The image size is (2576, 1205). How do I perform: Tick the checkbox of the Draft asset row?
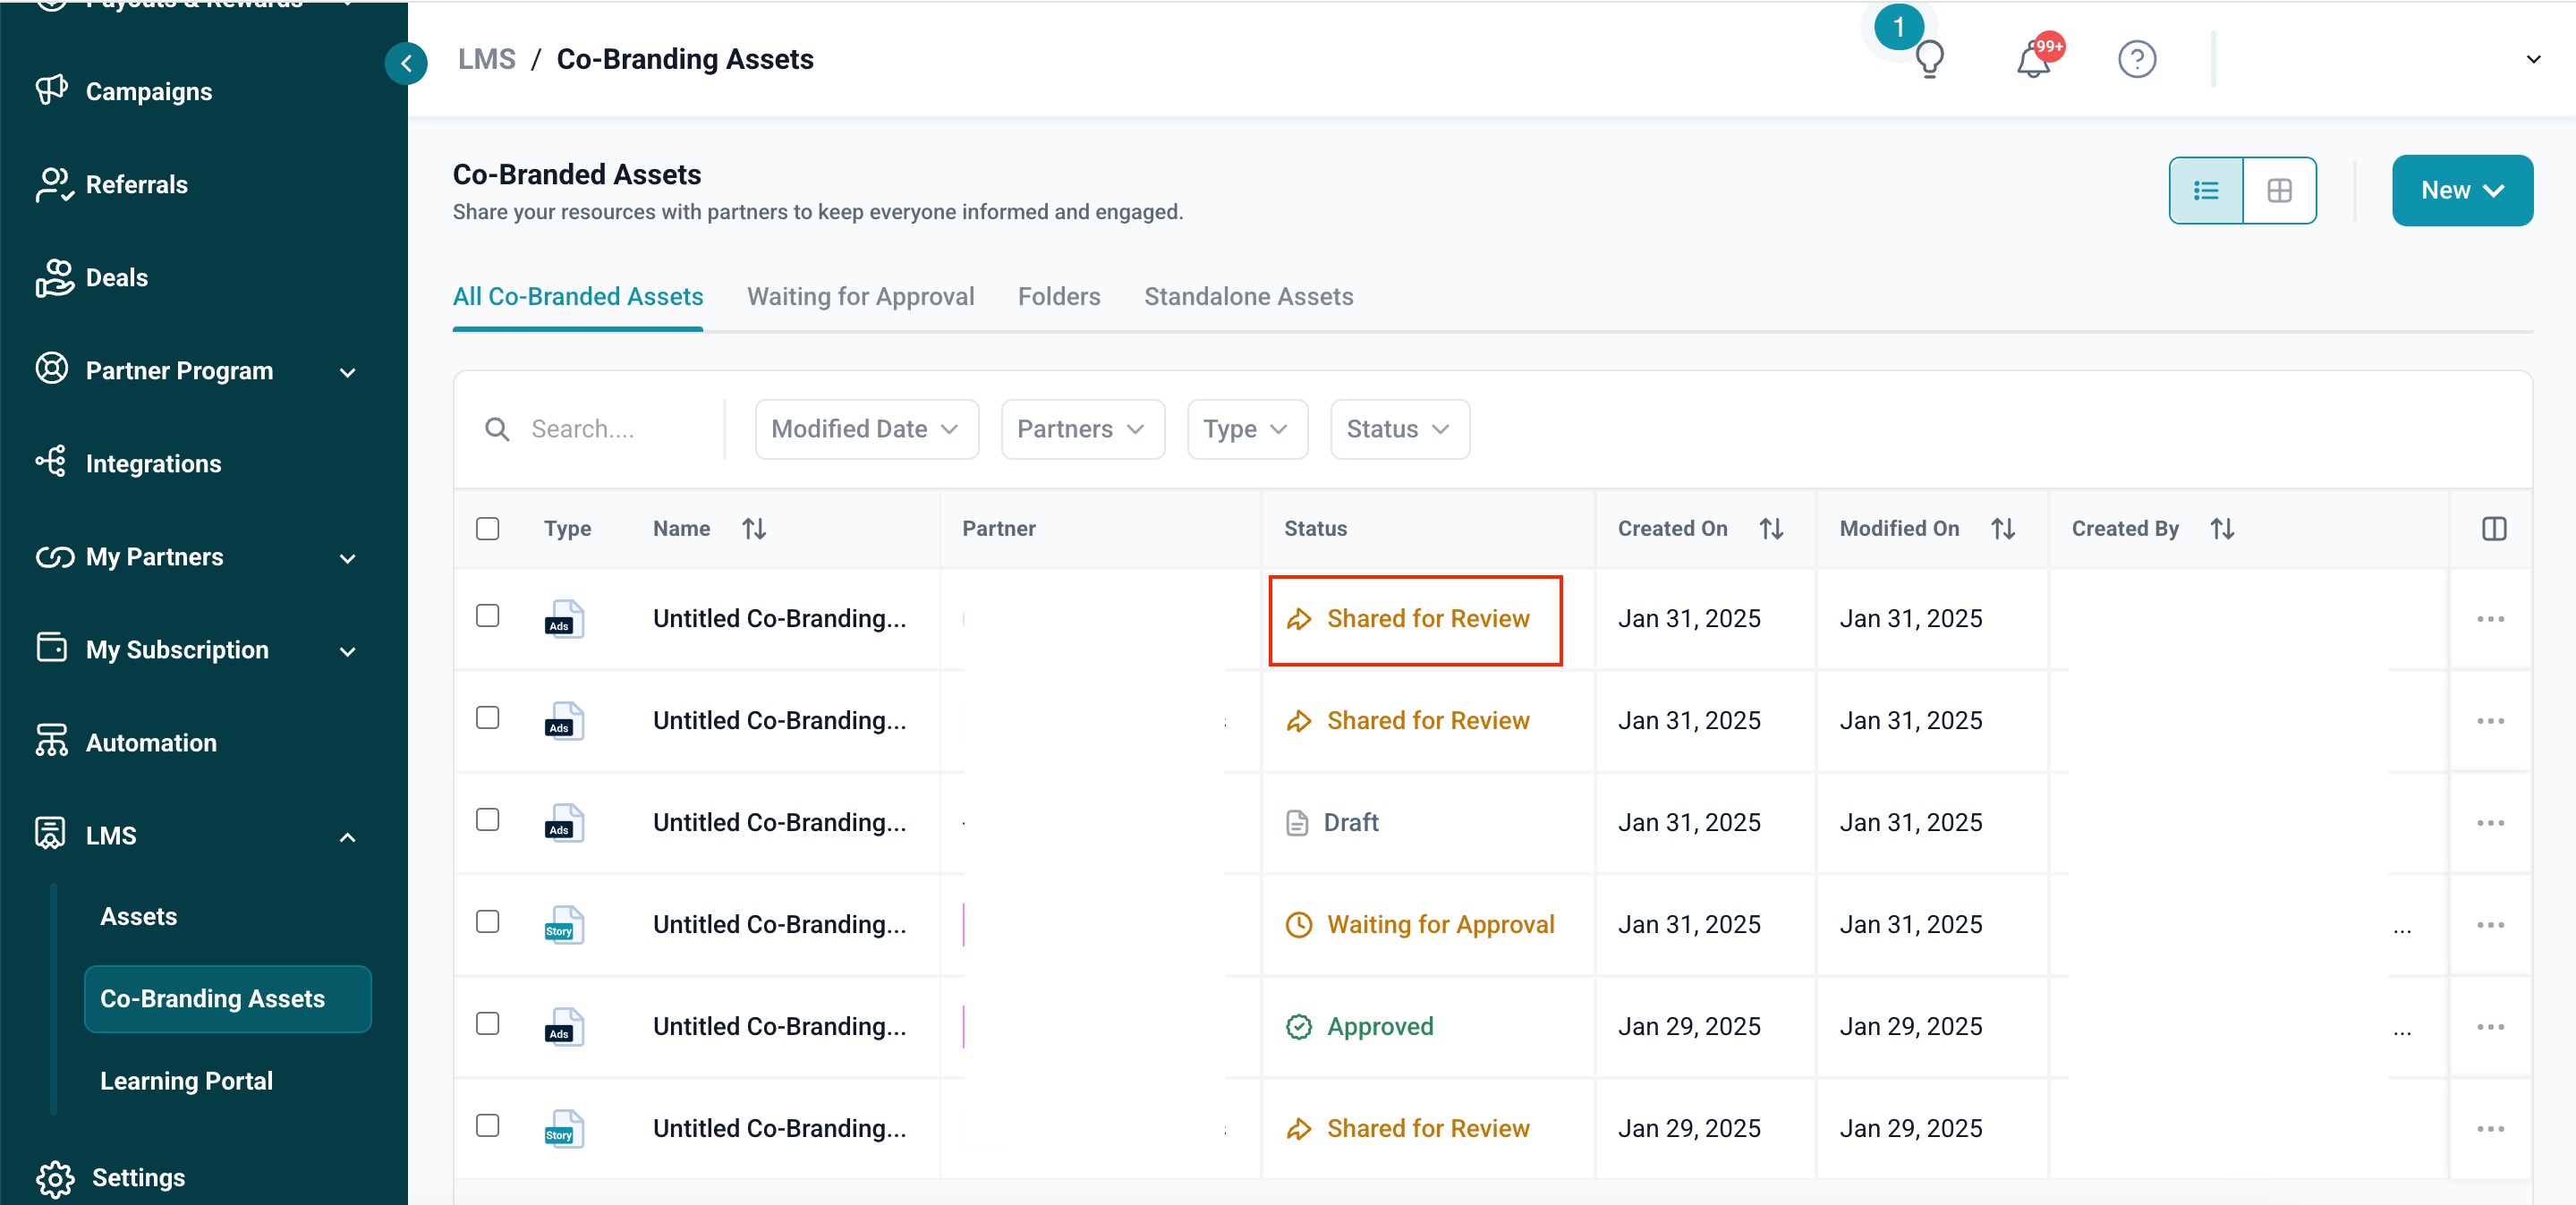(x=488, y=819)
